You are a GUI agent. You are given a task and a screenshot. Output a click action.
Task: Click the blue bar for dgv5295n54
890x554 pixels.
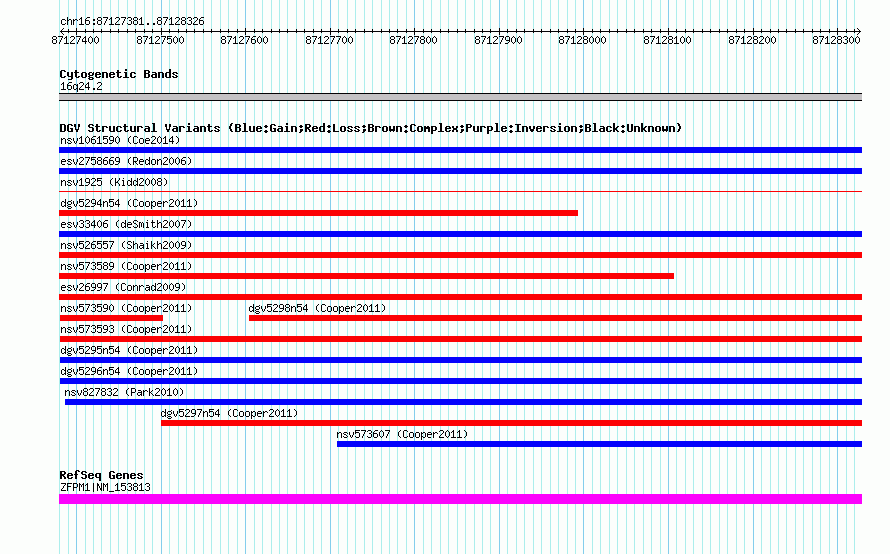pos(460,360)
